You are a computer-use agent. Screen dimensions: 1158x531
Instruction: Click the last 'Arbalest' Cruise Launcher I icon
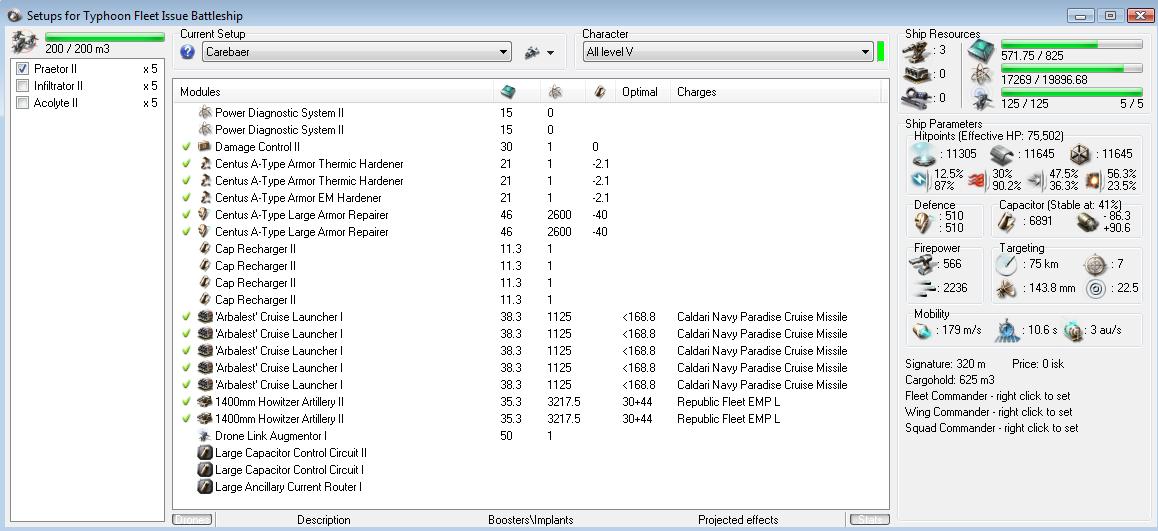click(x=205, y=385)
